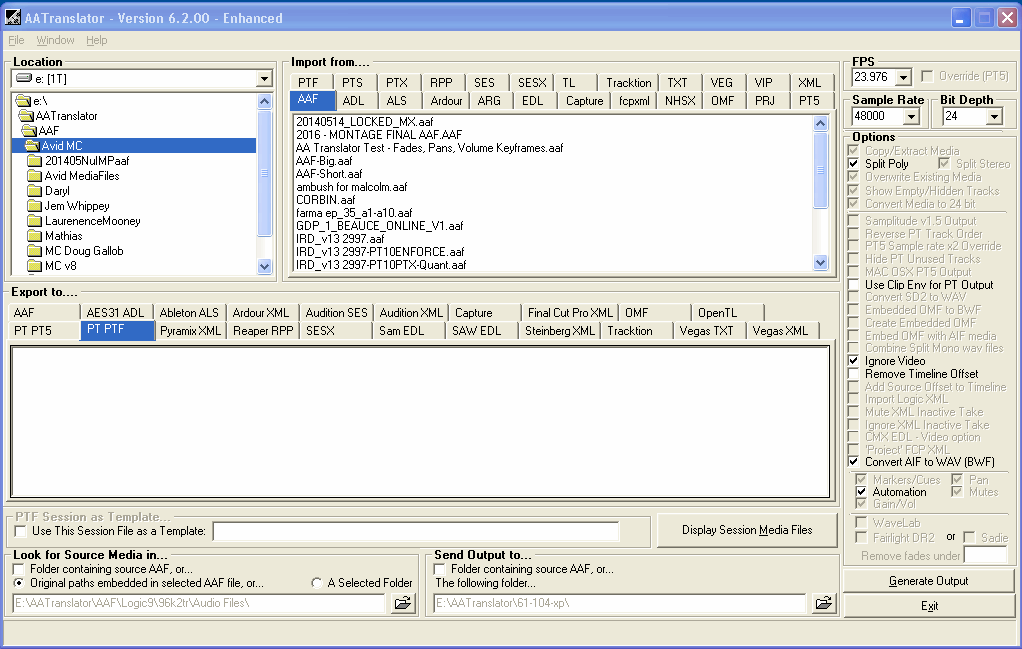Click the drive icon in Location dropdown
Screen dimensions: 1022x649
(24, 78)
